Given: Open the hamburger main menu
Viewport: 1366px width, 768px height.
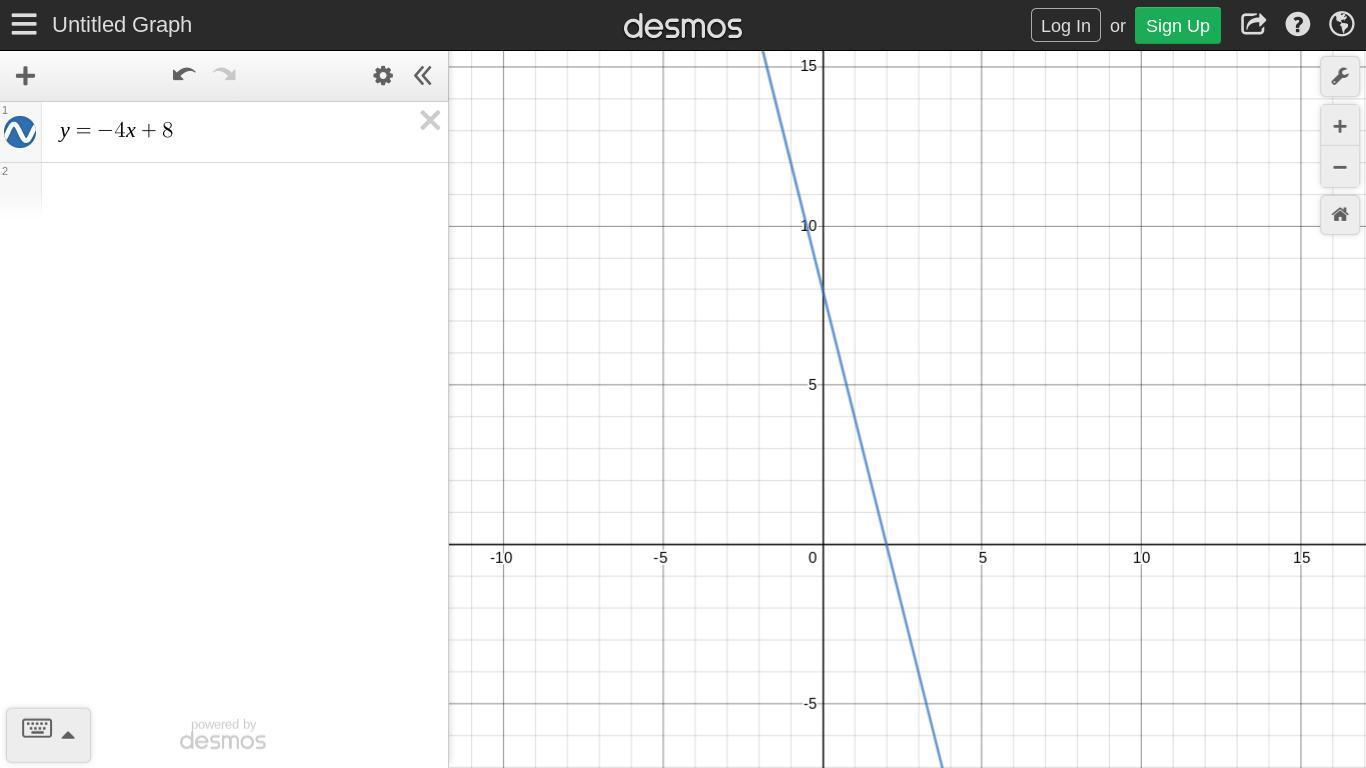Looking at the screenshot, I should click(24, 24).
